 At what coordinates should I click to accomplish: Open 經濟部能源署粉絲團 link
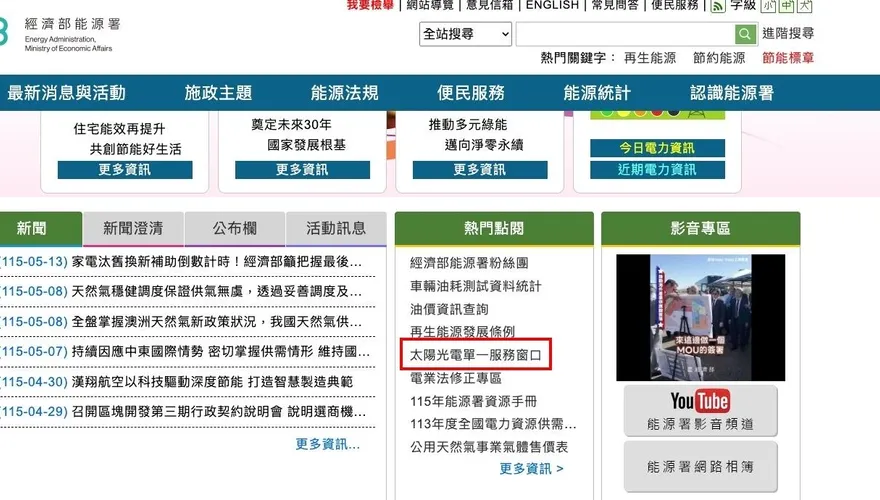pos(469,263)
